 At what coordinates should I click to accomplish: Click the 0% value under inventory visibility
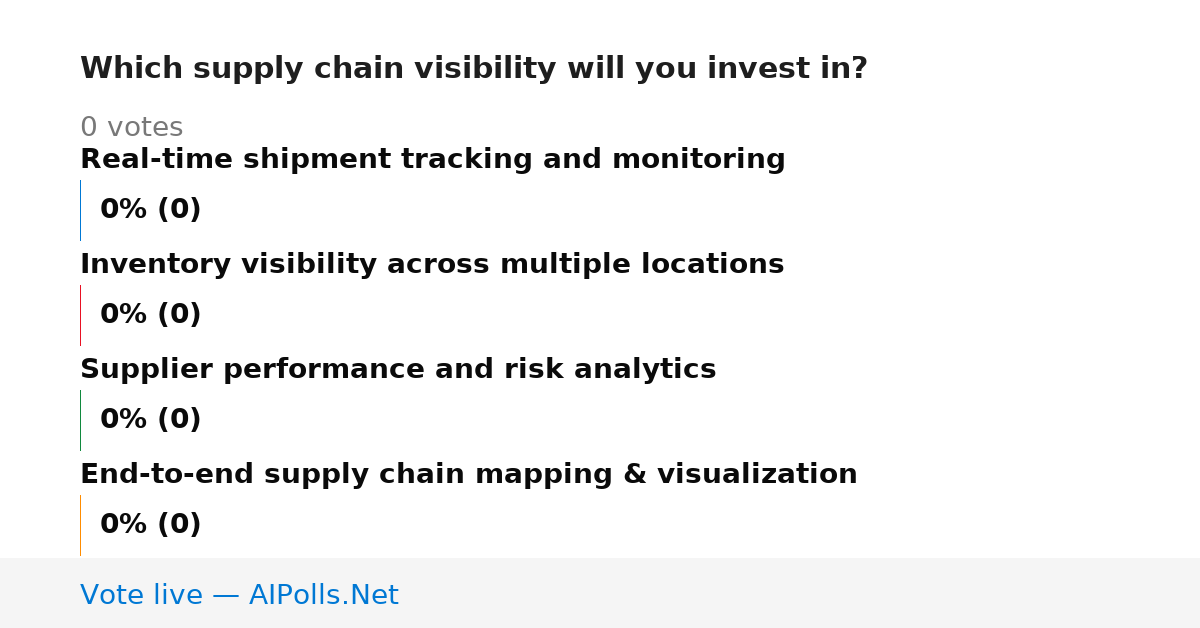click(124, 315)
